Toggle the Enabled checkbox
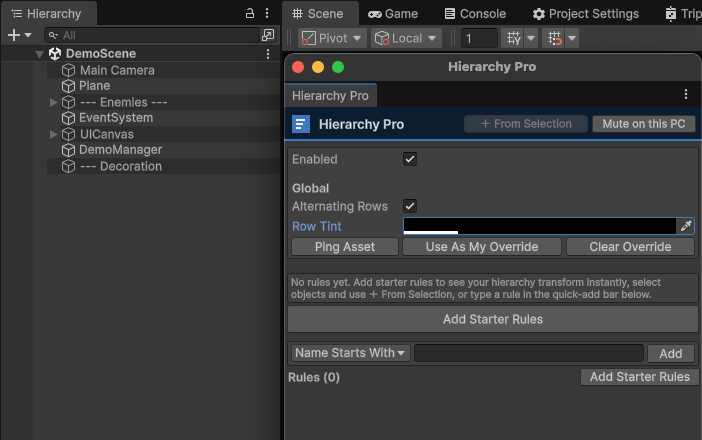The width and height of the screenshot is (702, 440). 410,159
